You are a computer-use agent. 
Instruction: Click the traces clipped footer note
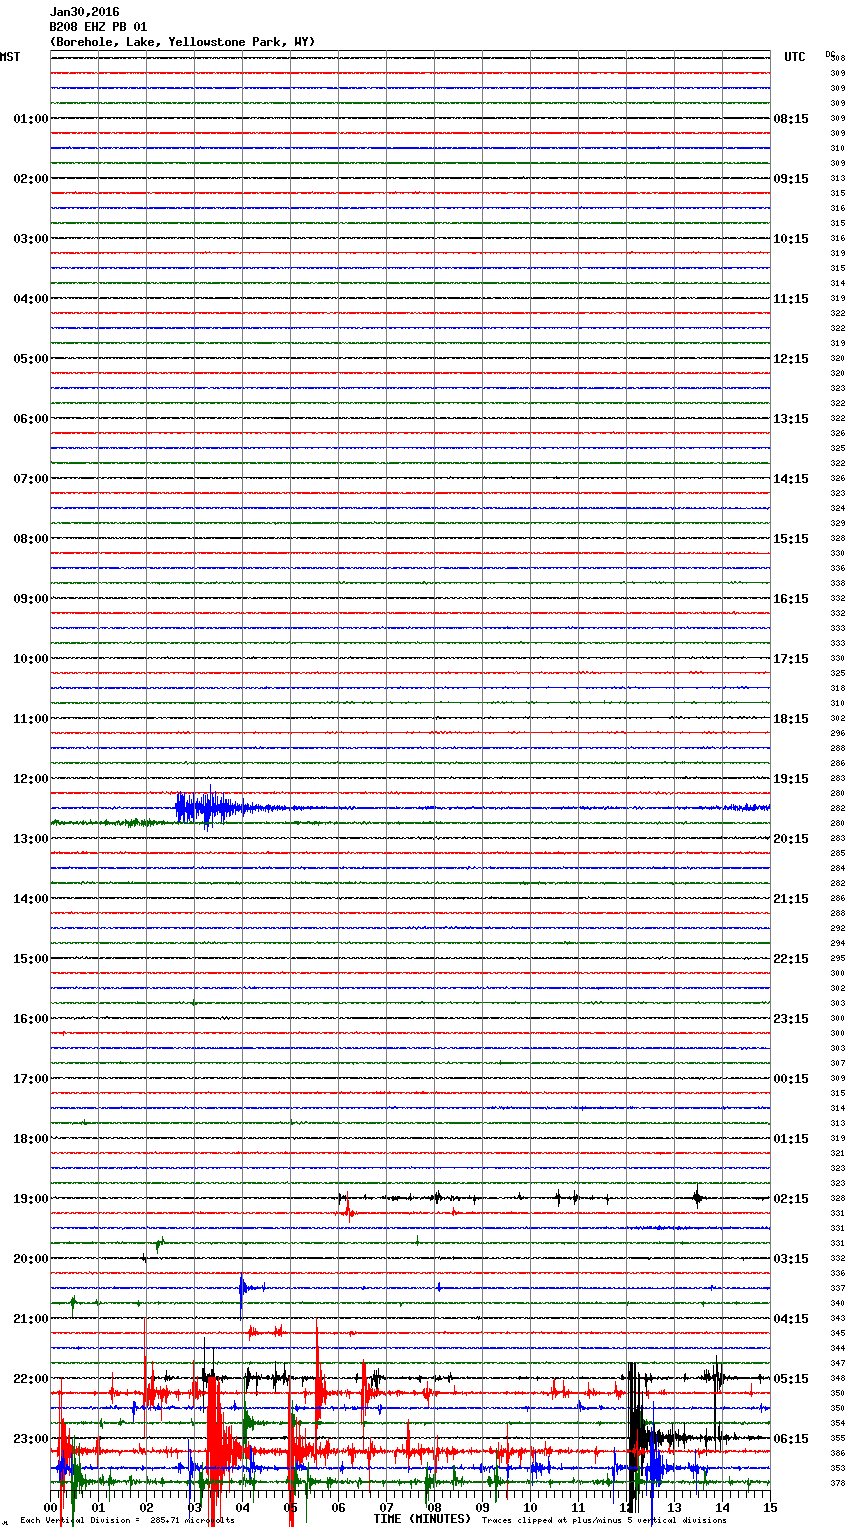pos(604,1520)
